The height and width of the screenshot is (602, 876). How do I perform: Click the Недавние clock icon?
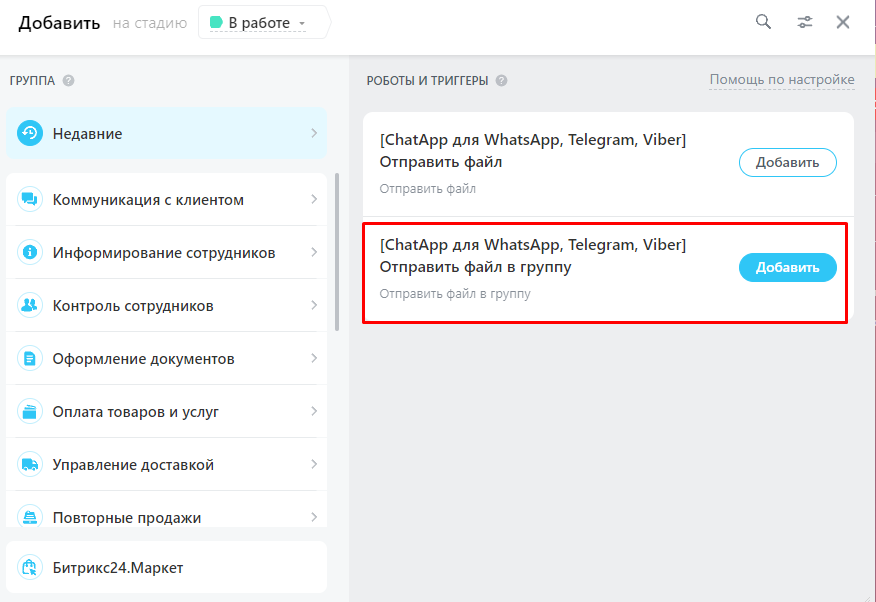(x=30, y=133)
